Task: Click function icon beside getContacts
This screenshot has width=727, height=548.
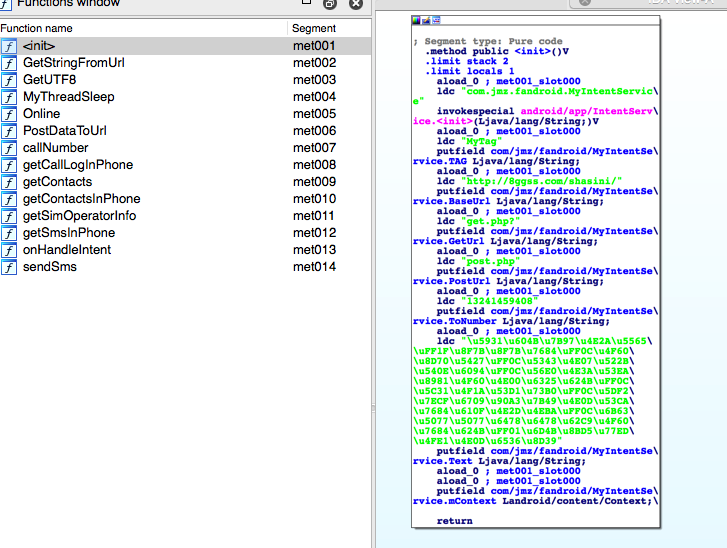Action: tap(9, 182)
